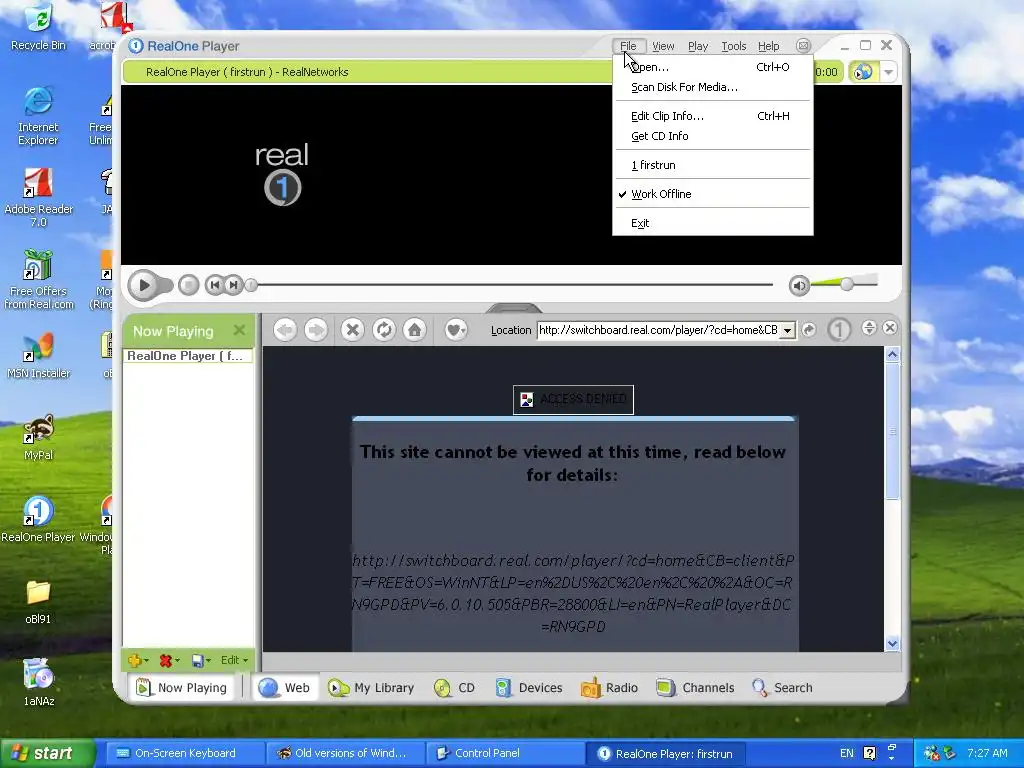Open the CD tab
The height and width of the screenshot is (768, 1024).
tap(454, 688)
